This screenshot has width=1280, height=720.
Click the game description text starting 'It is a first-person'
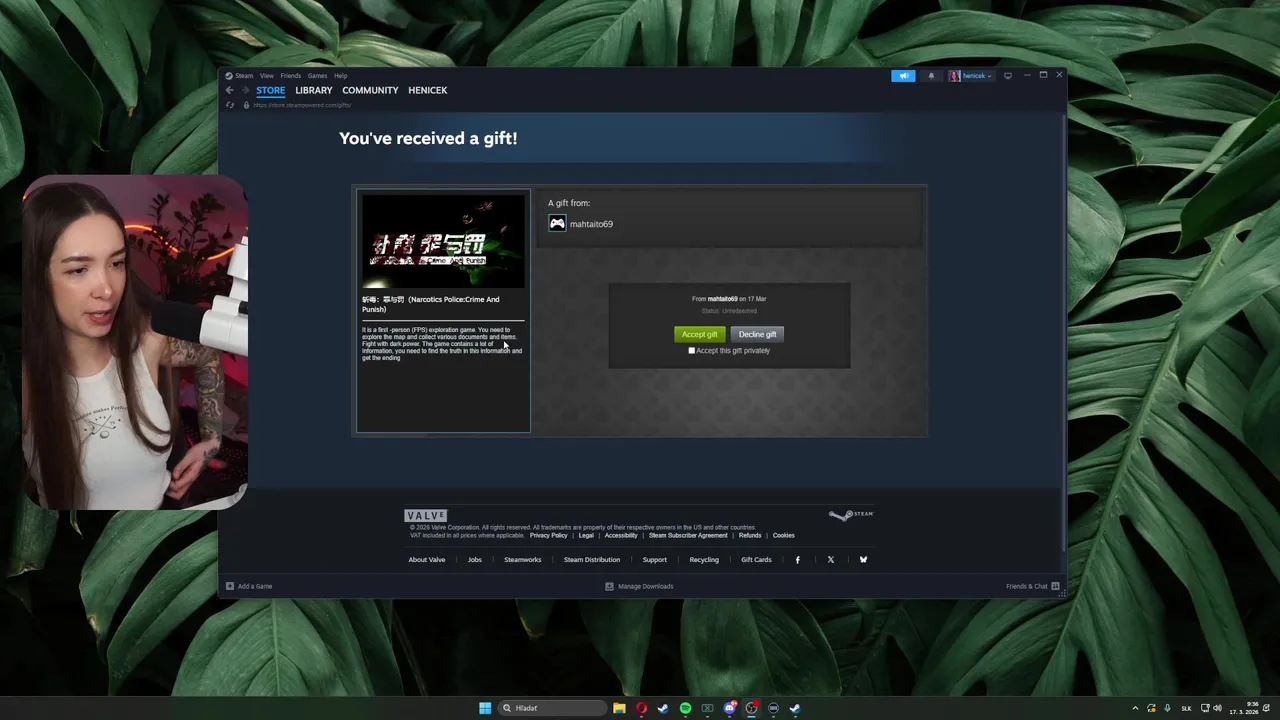[x=442, y=344]
